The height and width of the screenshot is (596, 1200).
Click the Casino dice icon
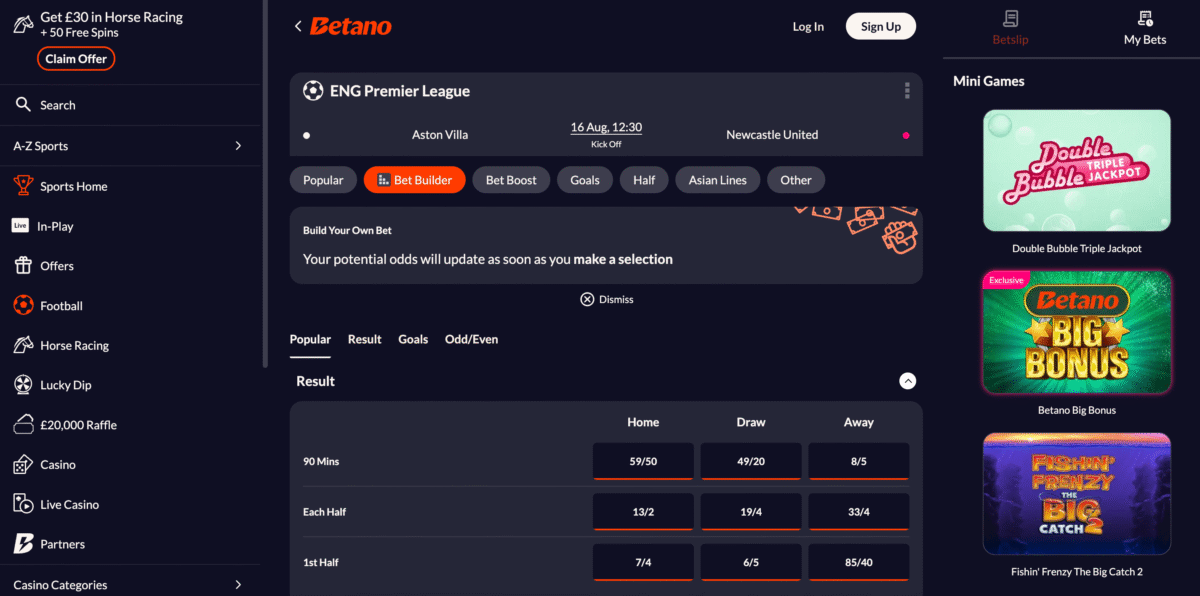tap(23, 465)
